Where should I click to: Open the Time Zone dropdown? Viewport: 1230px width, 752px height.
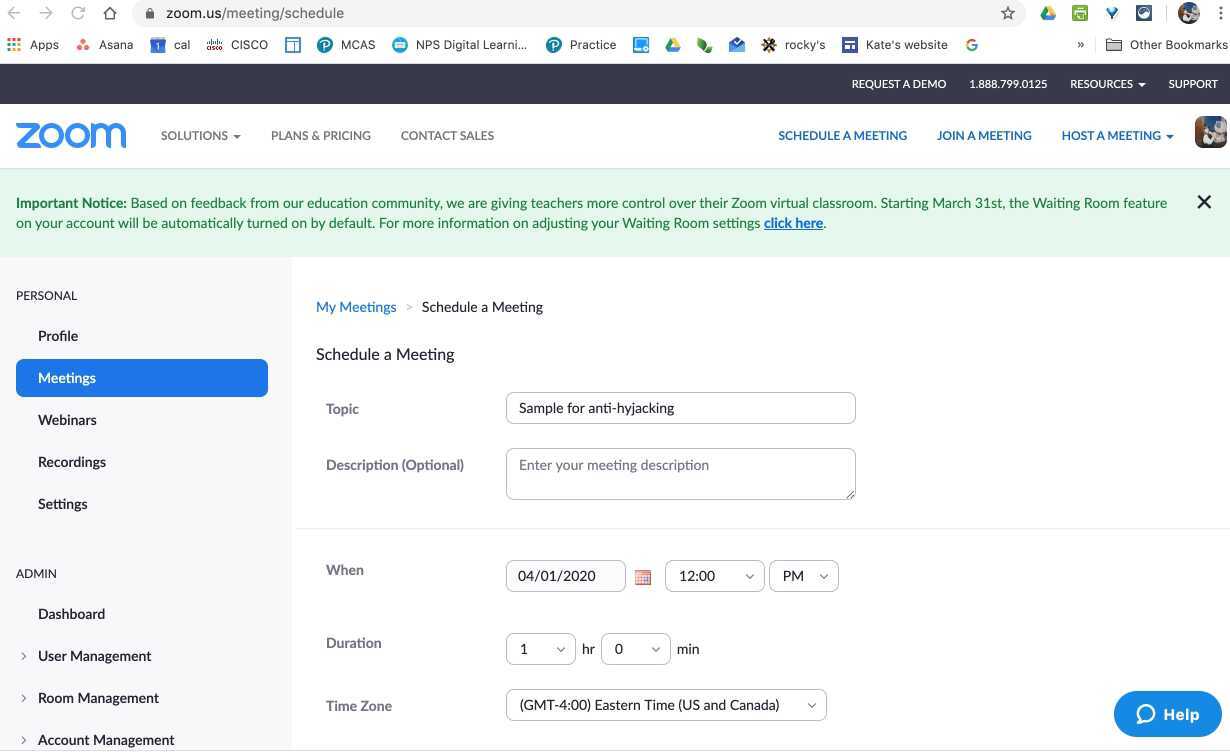click(666, 705)
